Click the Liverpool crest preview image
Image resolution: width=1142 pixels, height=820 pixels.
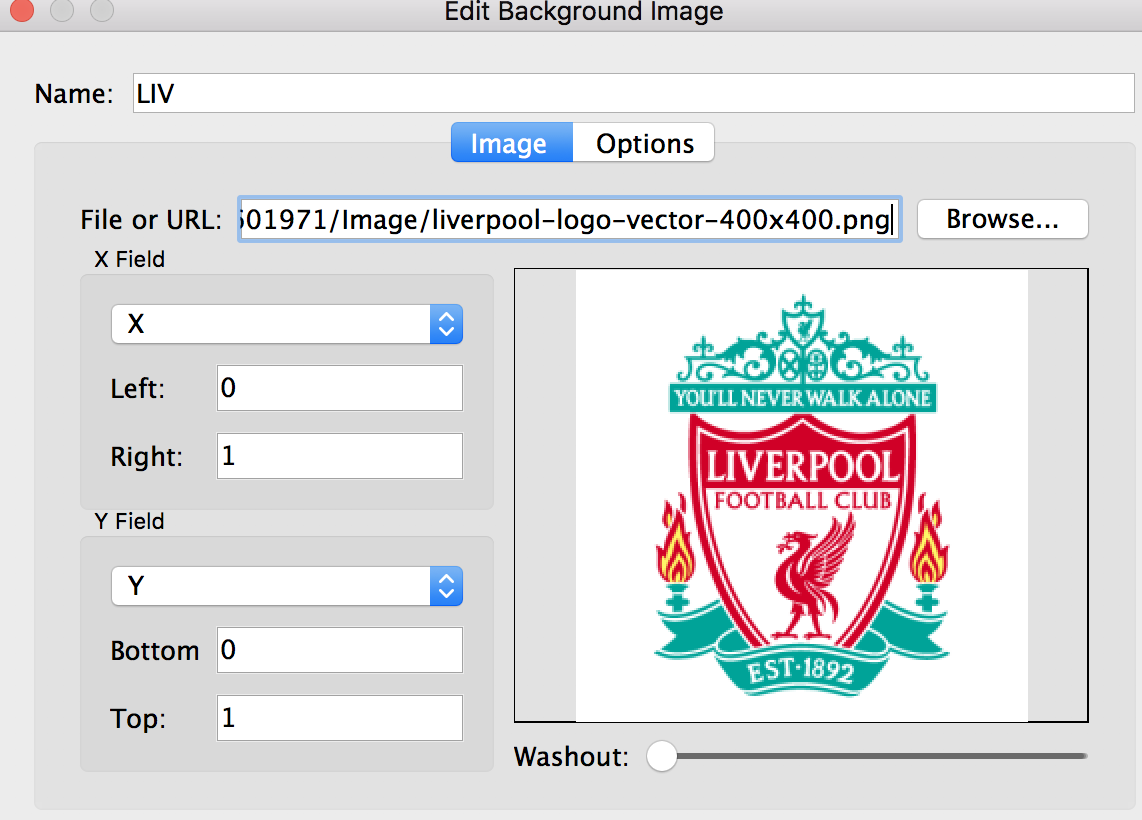801,495
